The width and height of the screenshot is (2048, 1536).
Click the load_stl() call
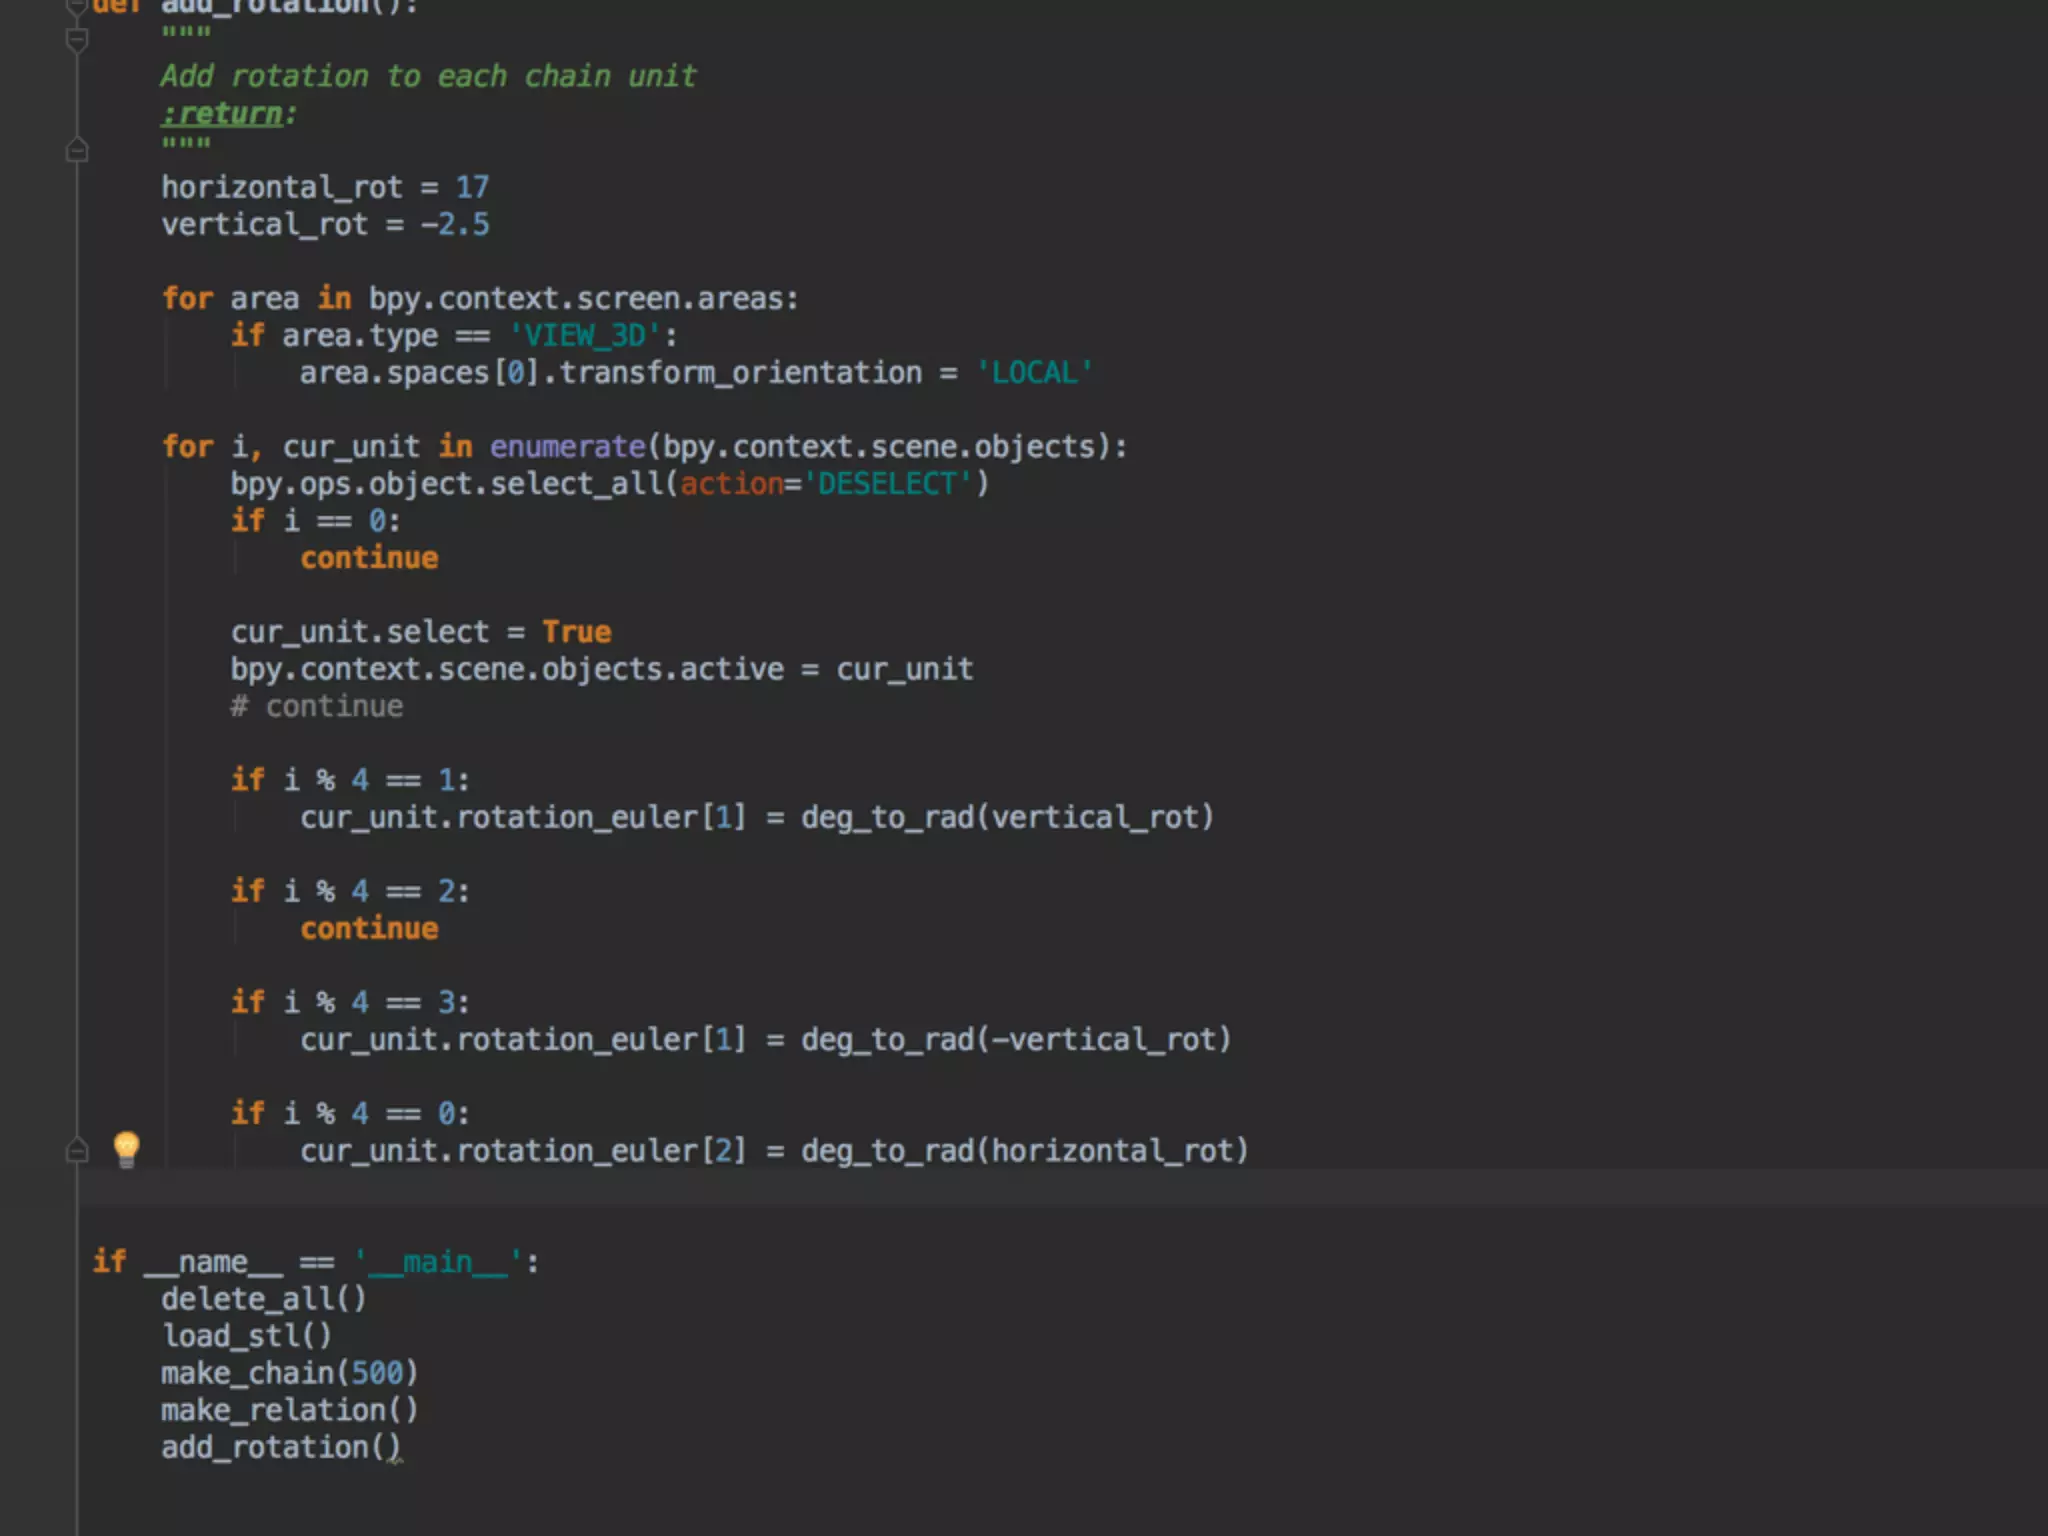(x=246, y=1336)
